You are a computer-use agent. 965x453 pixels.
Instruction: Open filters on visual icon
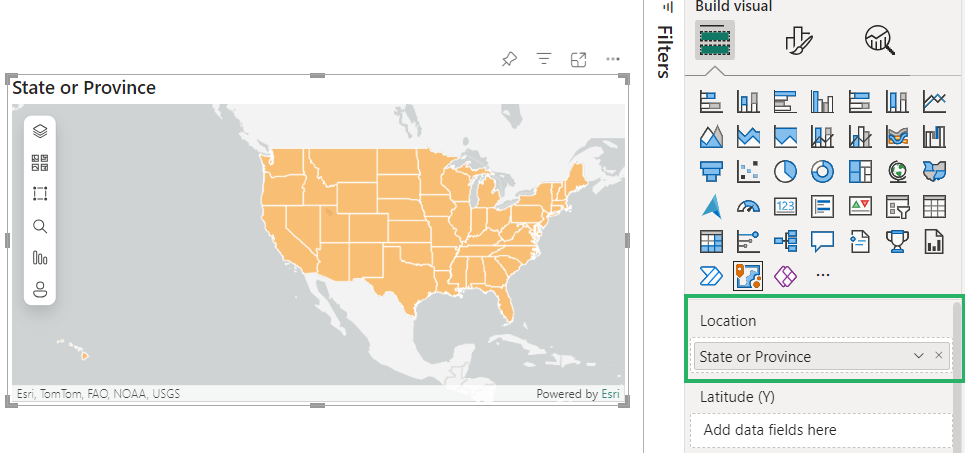(544, 60)
